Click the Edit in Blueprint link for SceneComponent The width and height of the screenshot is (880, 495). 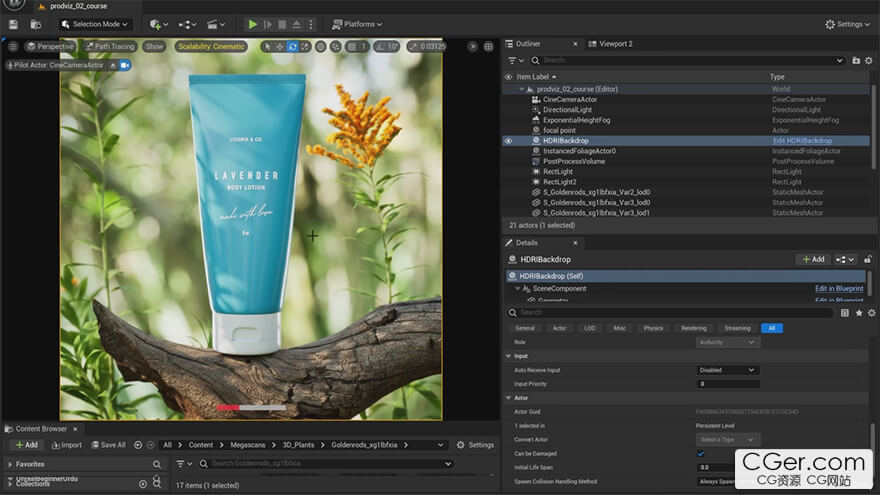[x=838, y=289]
